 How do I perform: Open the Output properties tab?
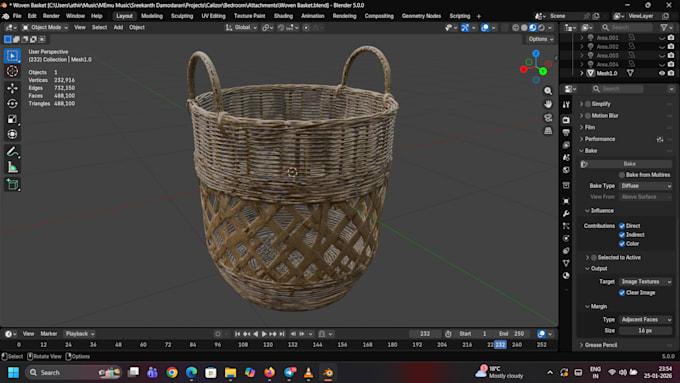click(x=566, y=132)
